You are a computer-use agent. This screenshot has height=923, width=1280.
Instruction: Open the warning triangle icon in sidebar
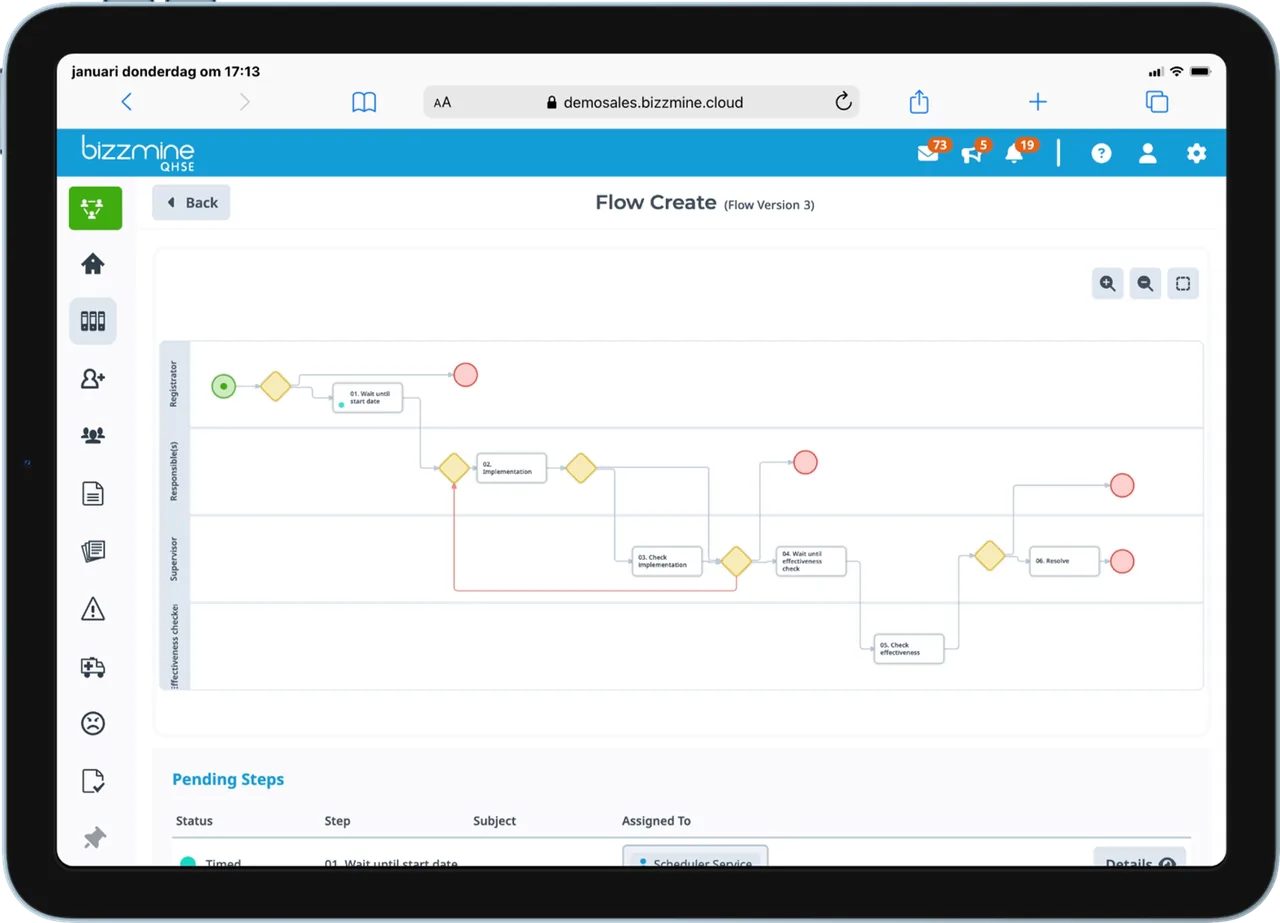(93, 608)
